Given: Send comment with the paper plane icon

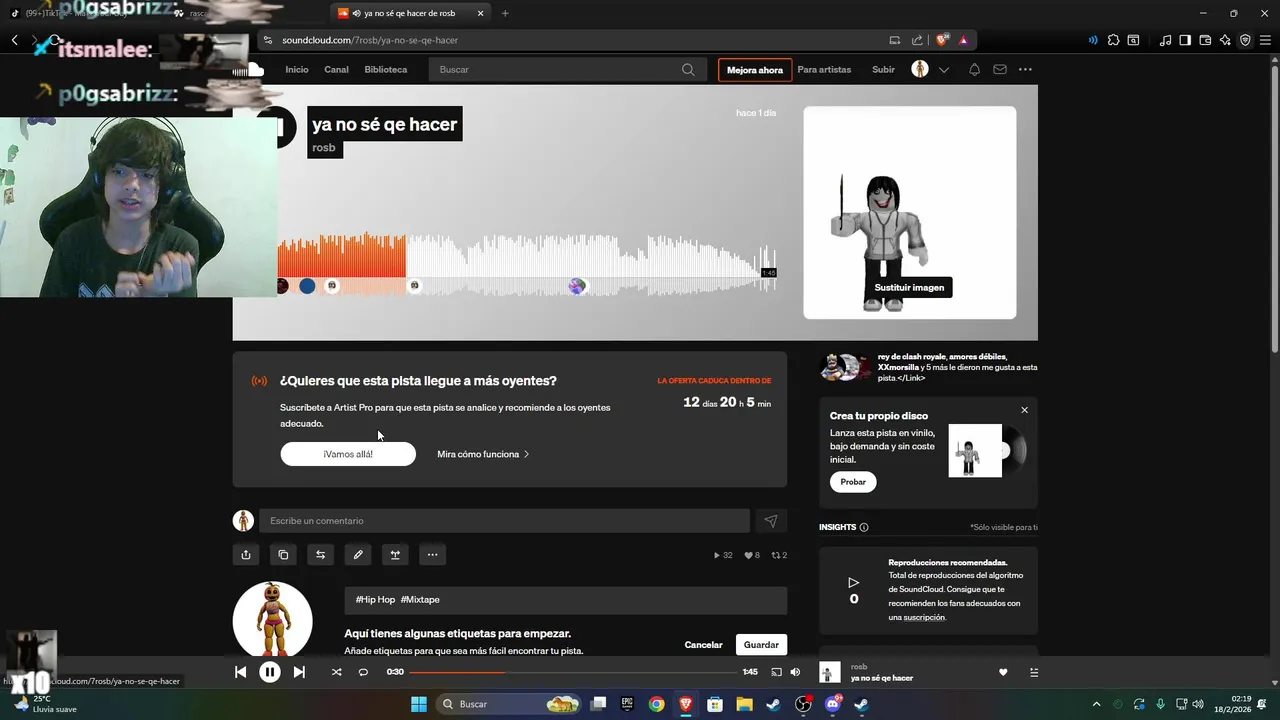Looking at the screenshot, I should coord(770,521).
